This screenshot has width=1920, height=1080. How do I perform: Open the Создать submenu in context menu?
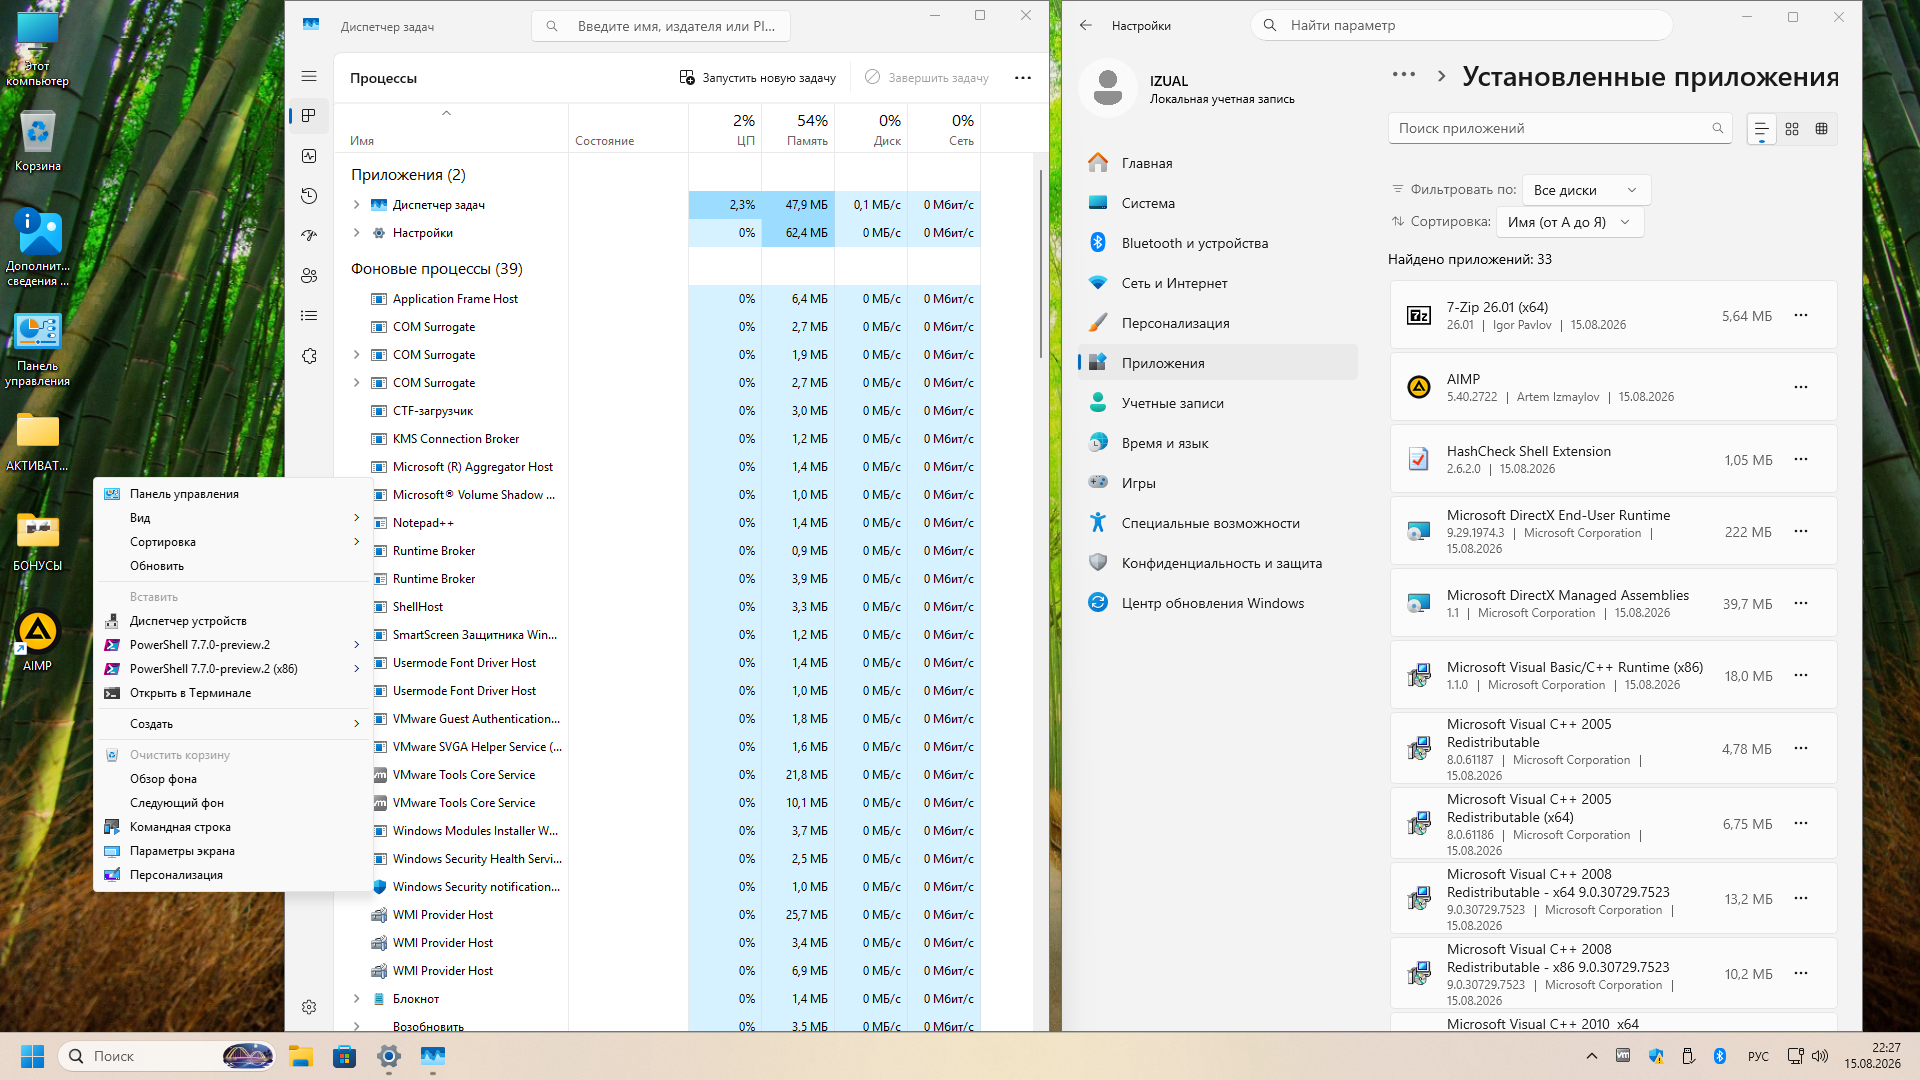click(x=232, y=724)
